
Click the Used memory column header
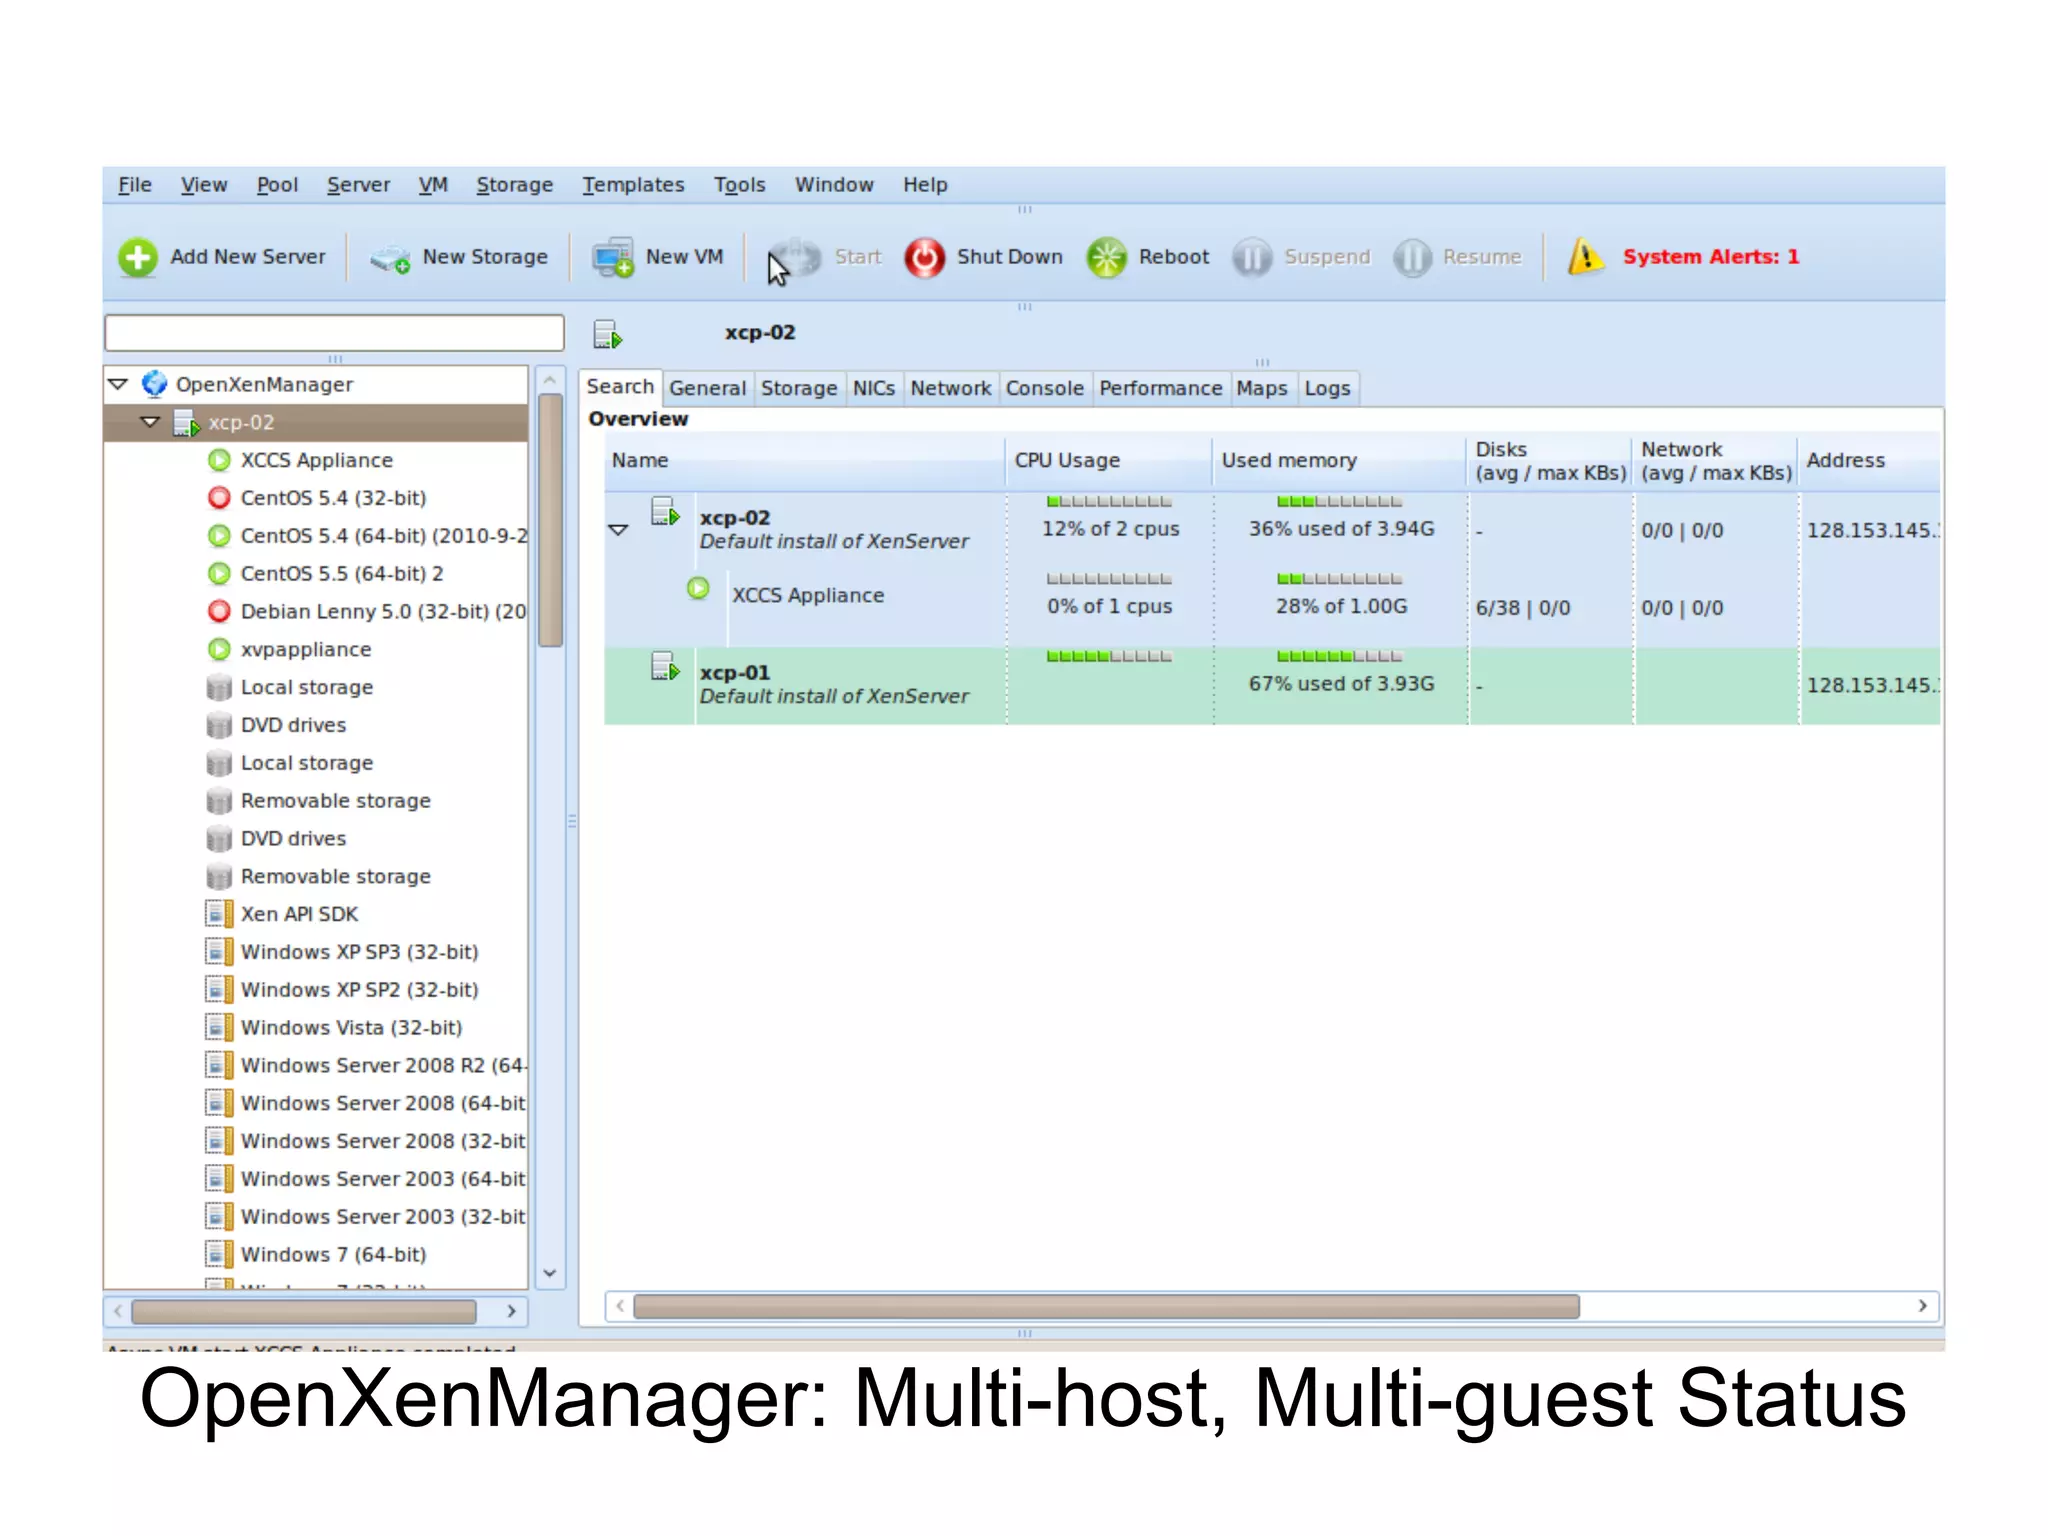pyautogui.click(x=1338, y=461)
